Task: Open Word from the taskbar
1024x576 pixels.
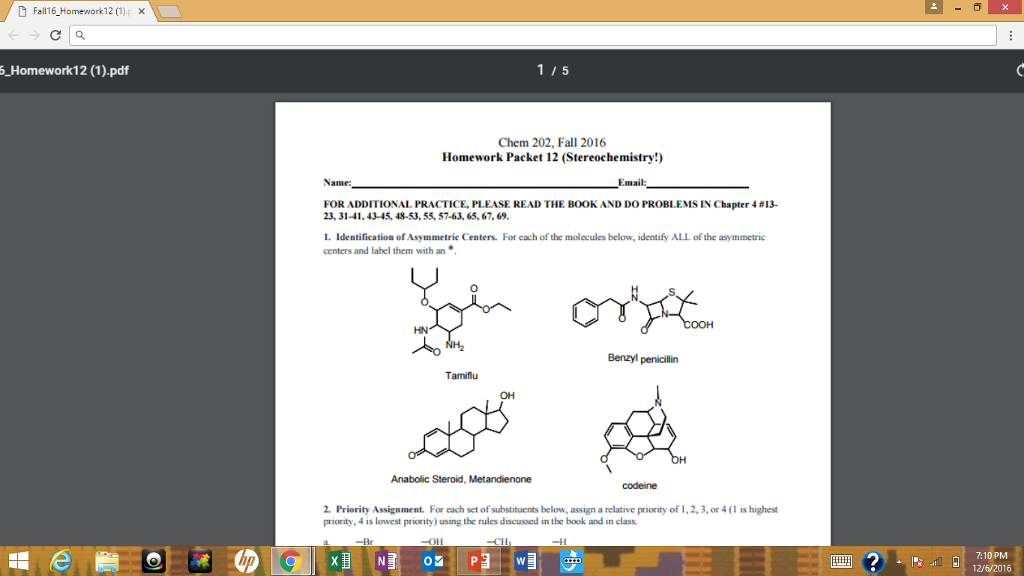Action: [525, 561]
